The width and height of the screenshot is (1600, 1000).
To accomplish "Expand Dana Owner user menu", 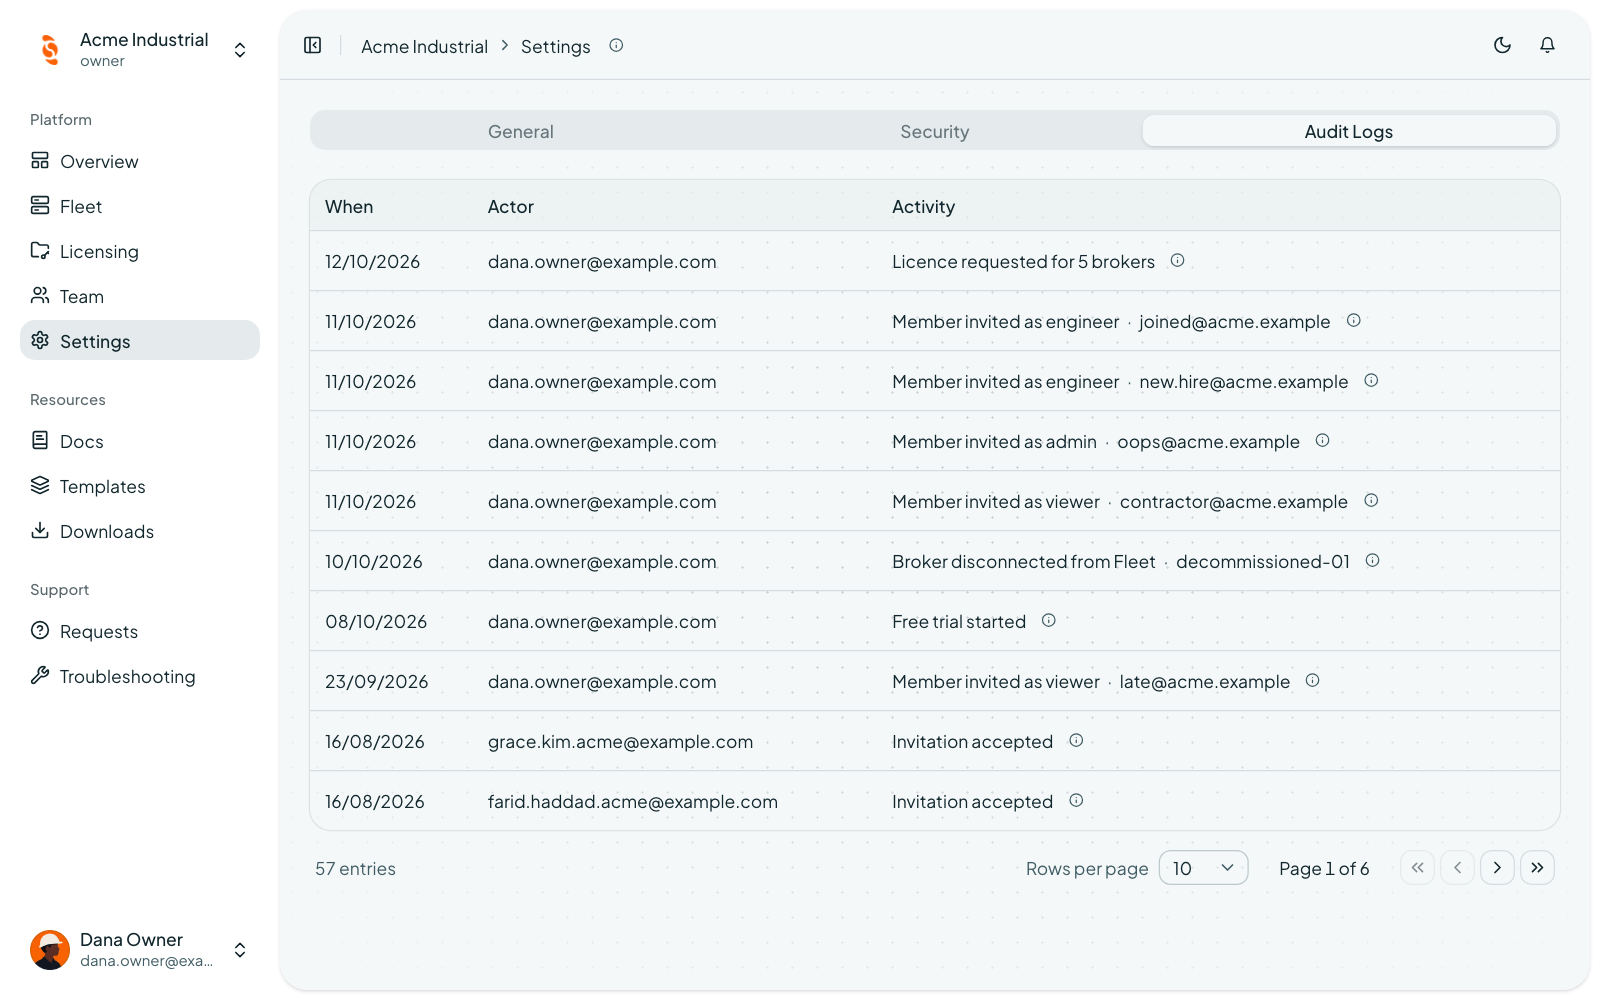I will 140,949.
